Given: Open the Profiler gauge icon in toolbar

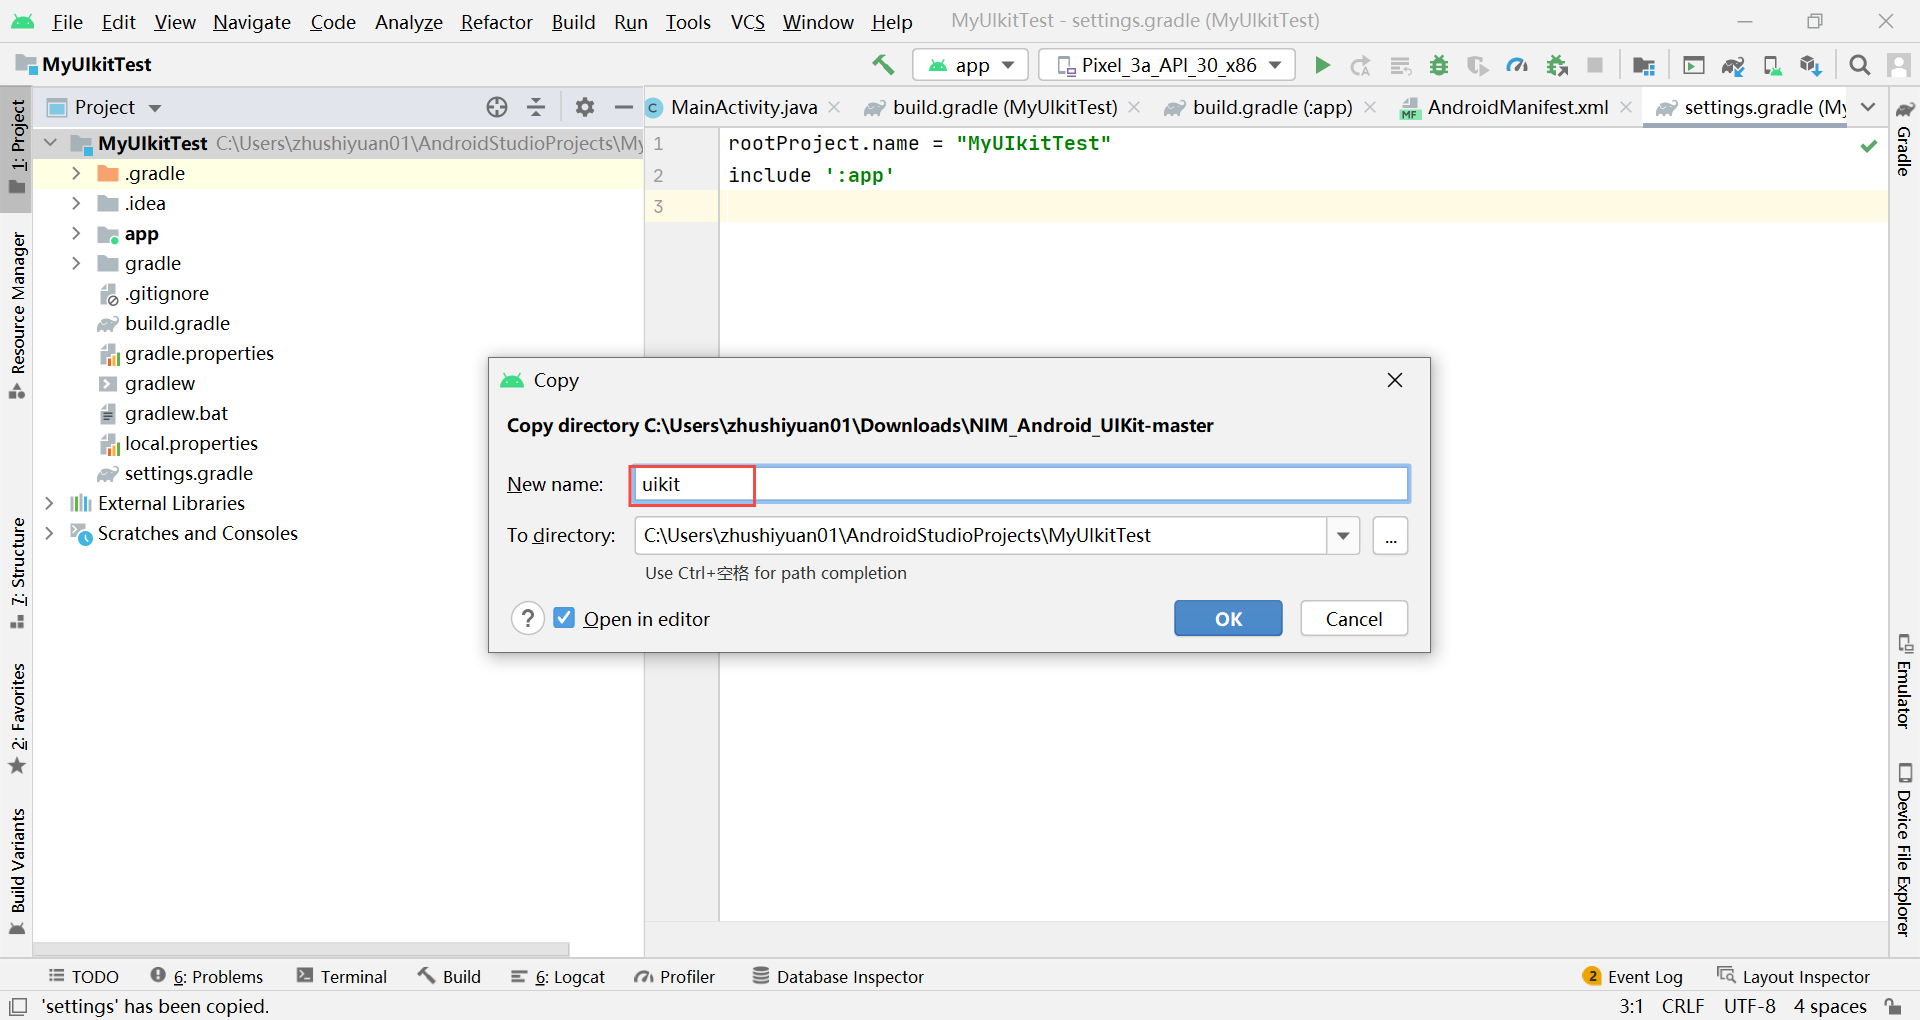Looking at the screenshot, I should pyautogui.click(x=1517, y=65).
